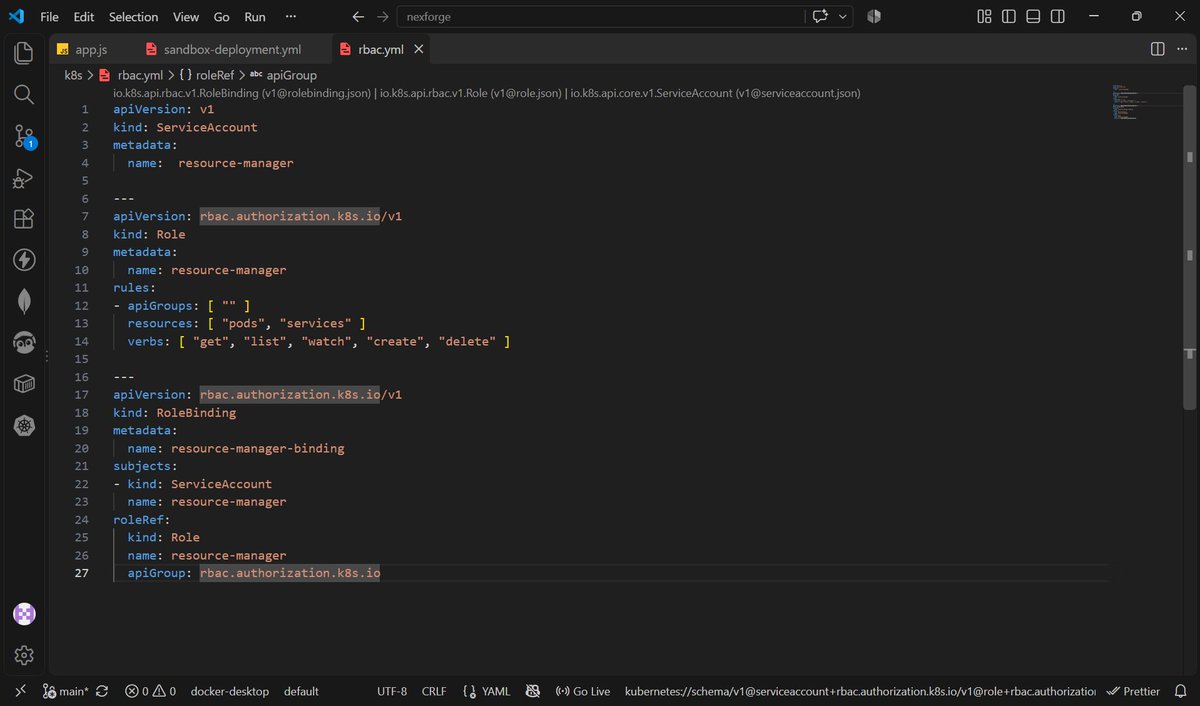Open the Thunder Client lightning icon

[24, 260]
